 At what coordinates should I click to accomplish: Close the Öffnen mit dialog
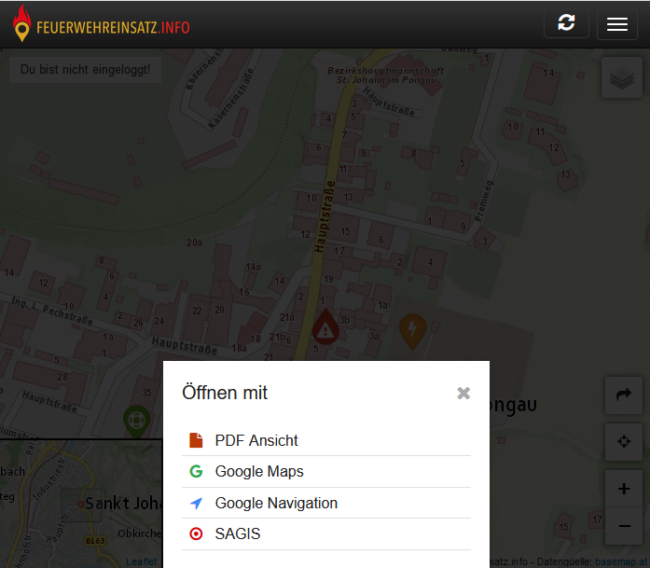(463, 393)
